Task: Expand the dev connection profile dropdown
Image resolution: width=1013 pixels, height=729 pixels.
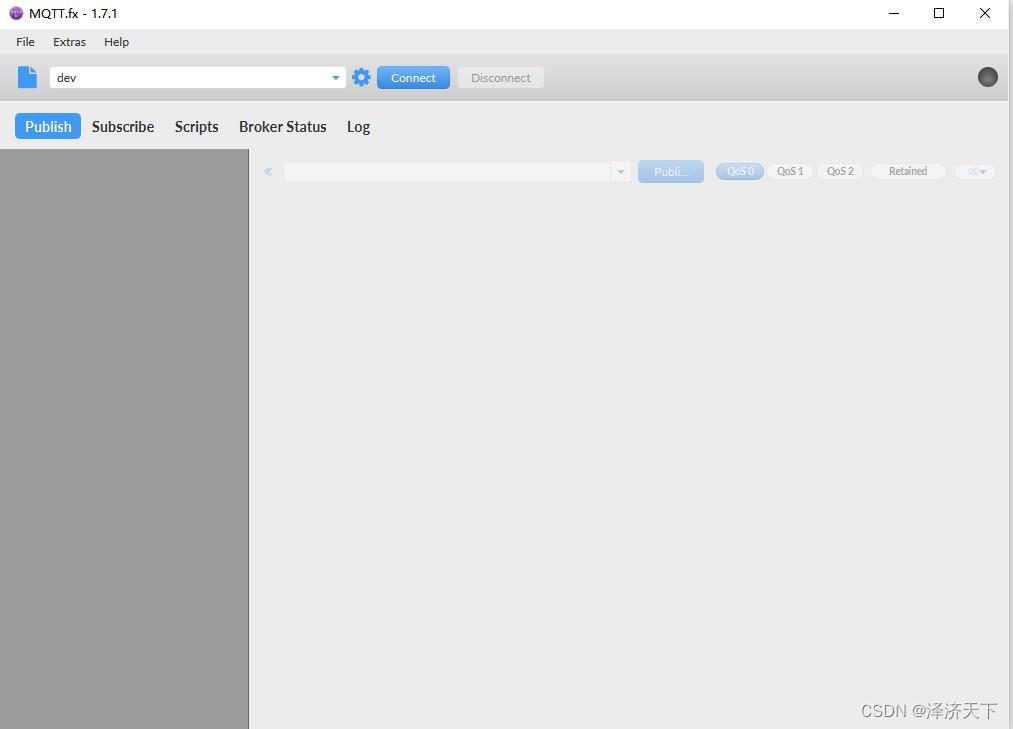Action: pyautogui.click(x=335, y=78)
